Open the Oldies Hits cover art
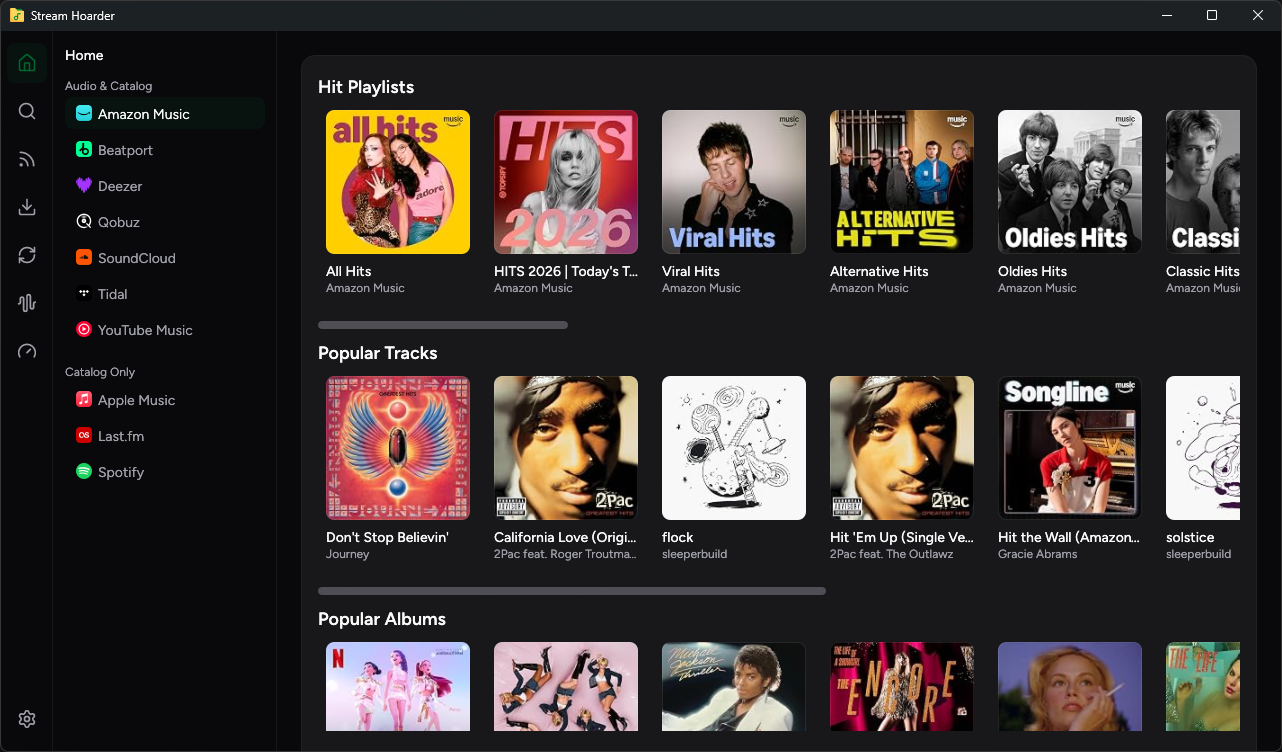The image size is (1282, 752). coord(1070,182)
